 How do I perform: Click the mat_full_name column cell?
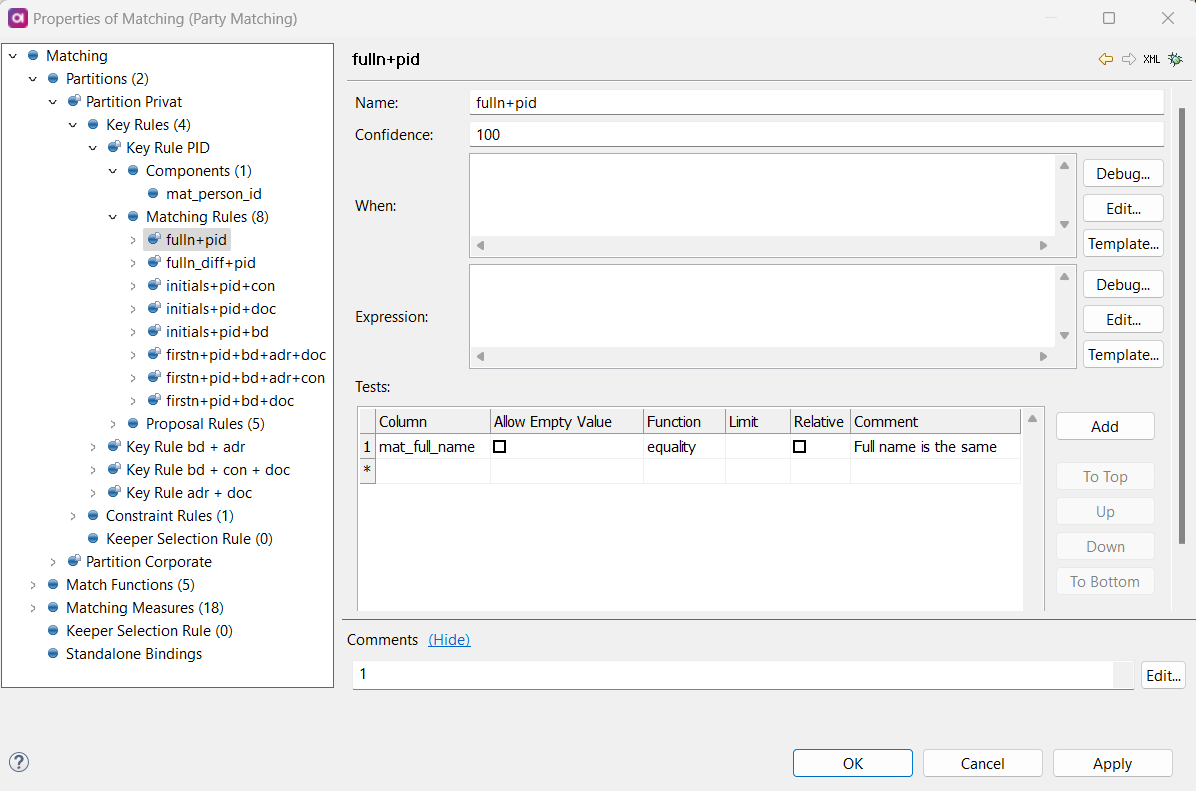pos(433,446)
